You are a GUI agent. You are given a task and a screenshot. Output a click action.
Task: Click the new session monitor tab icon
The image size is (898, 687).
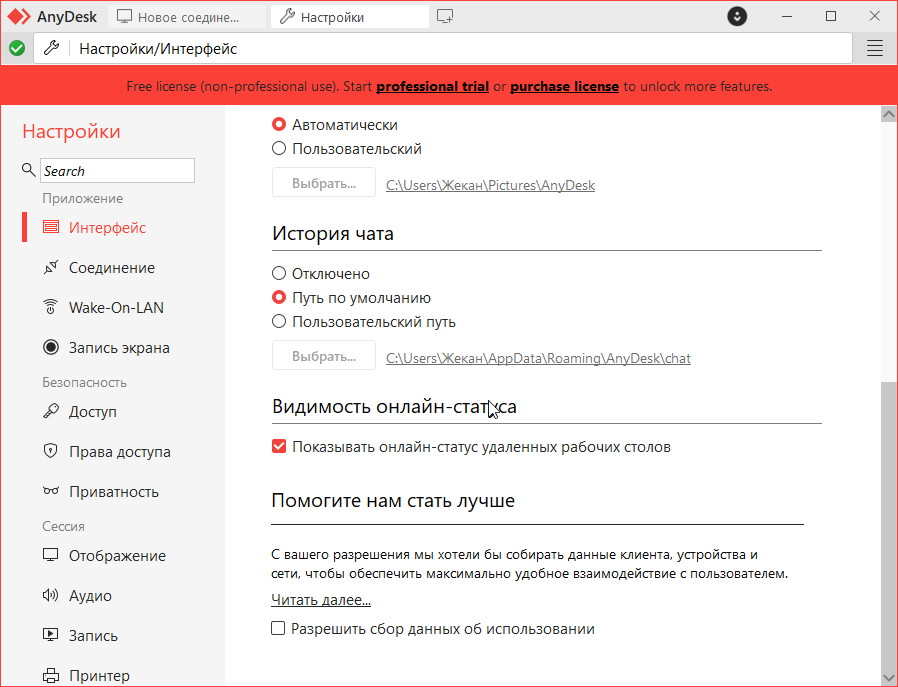445,17
